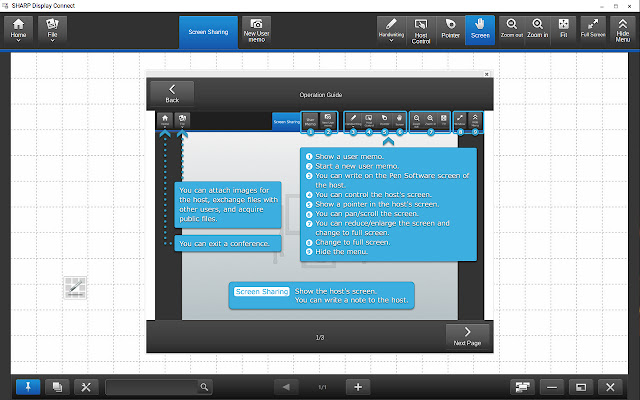Switch to the Screen Sharing tab
This screenshot has width=640, height=400.
208,32
